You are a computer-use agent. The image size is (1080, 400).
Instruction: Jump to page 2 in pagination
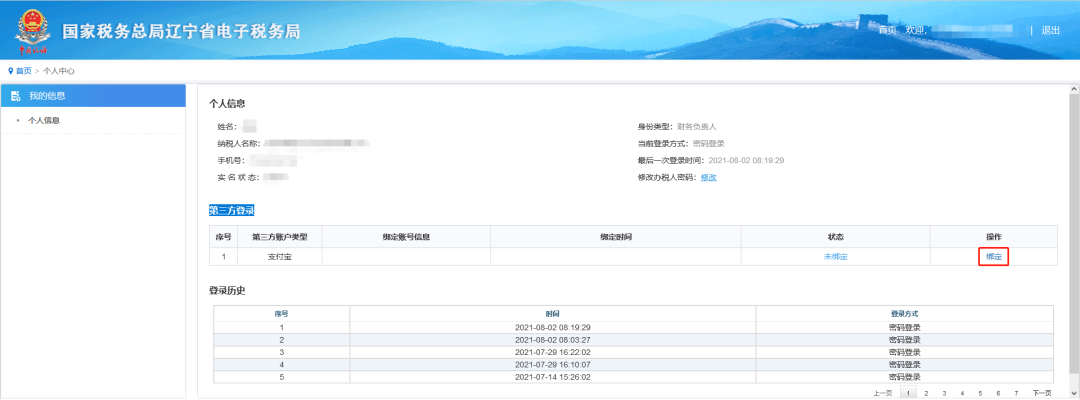point(926,393)
